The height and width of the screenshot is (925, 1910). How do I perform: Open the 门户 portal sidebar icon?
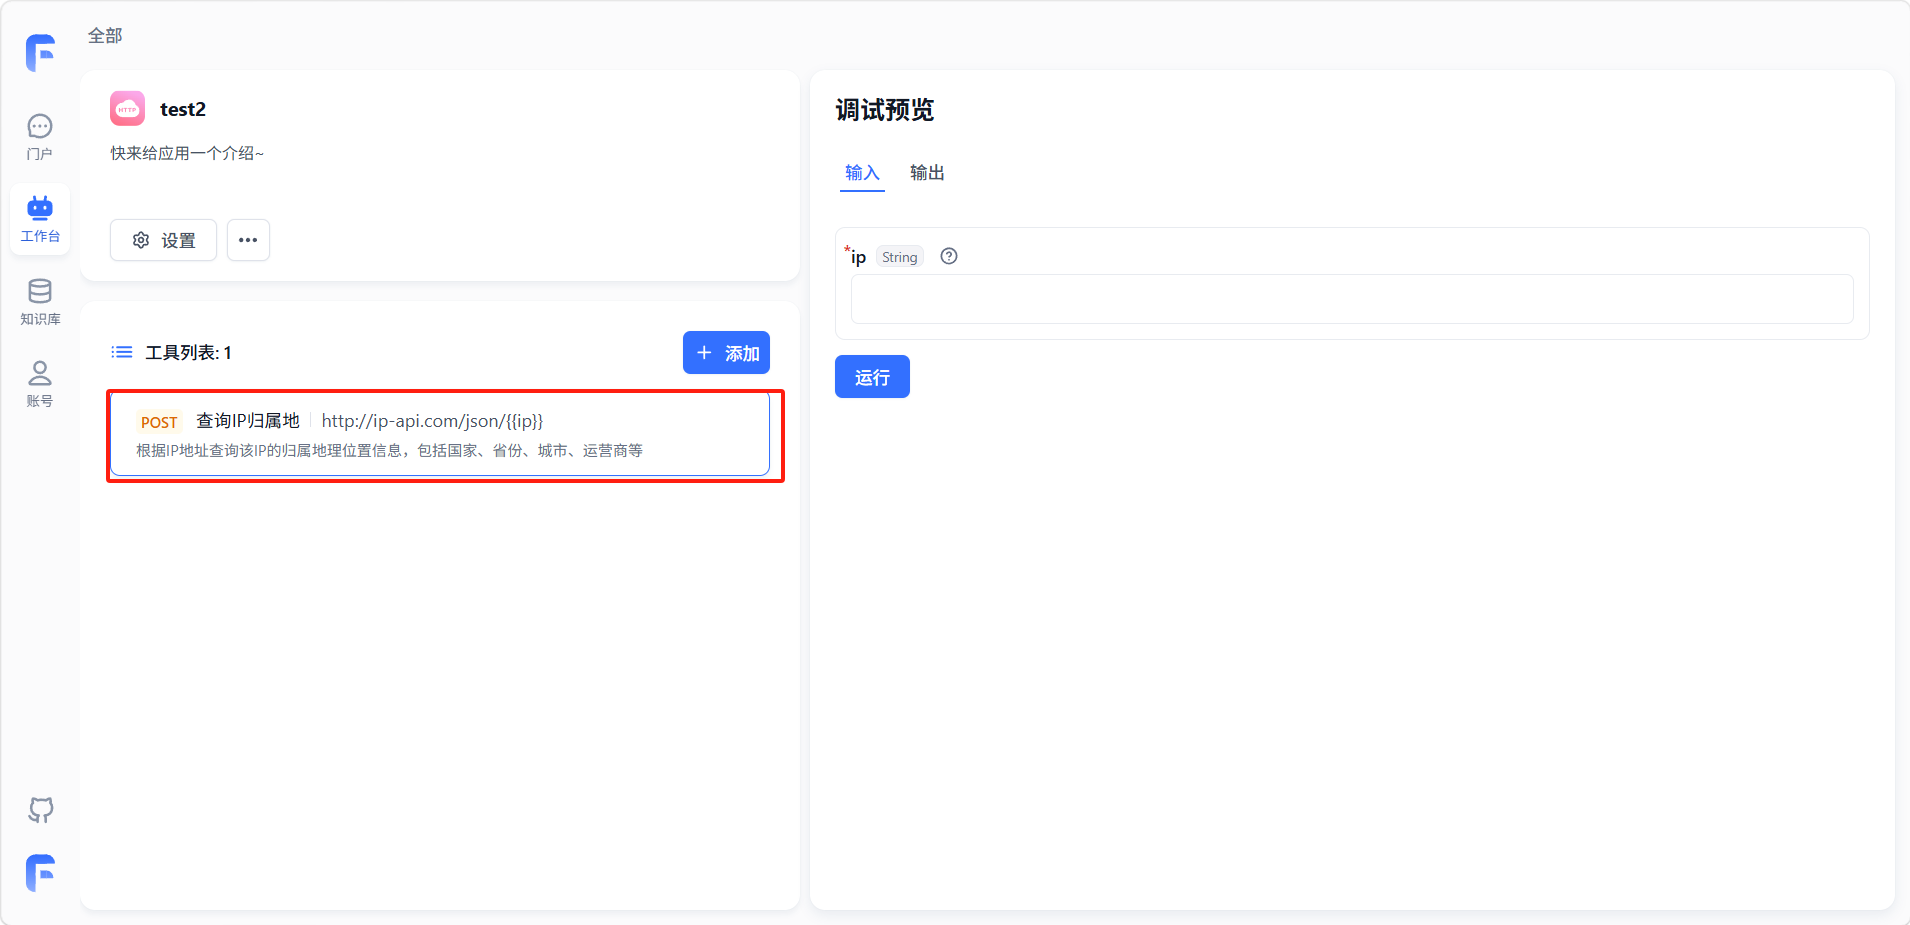(40, 137)
